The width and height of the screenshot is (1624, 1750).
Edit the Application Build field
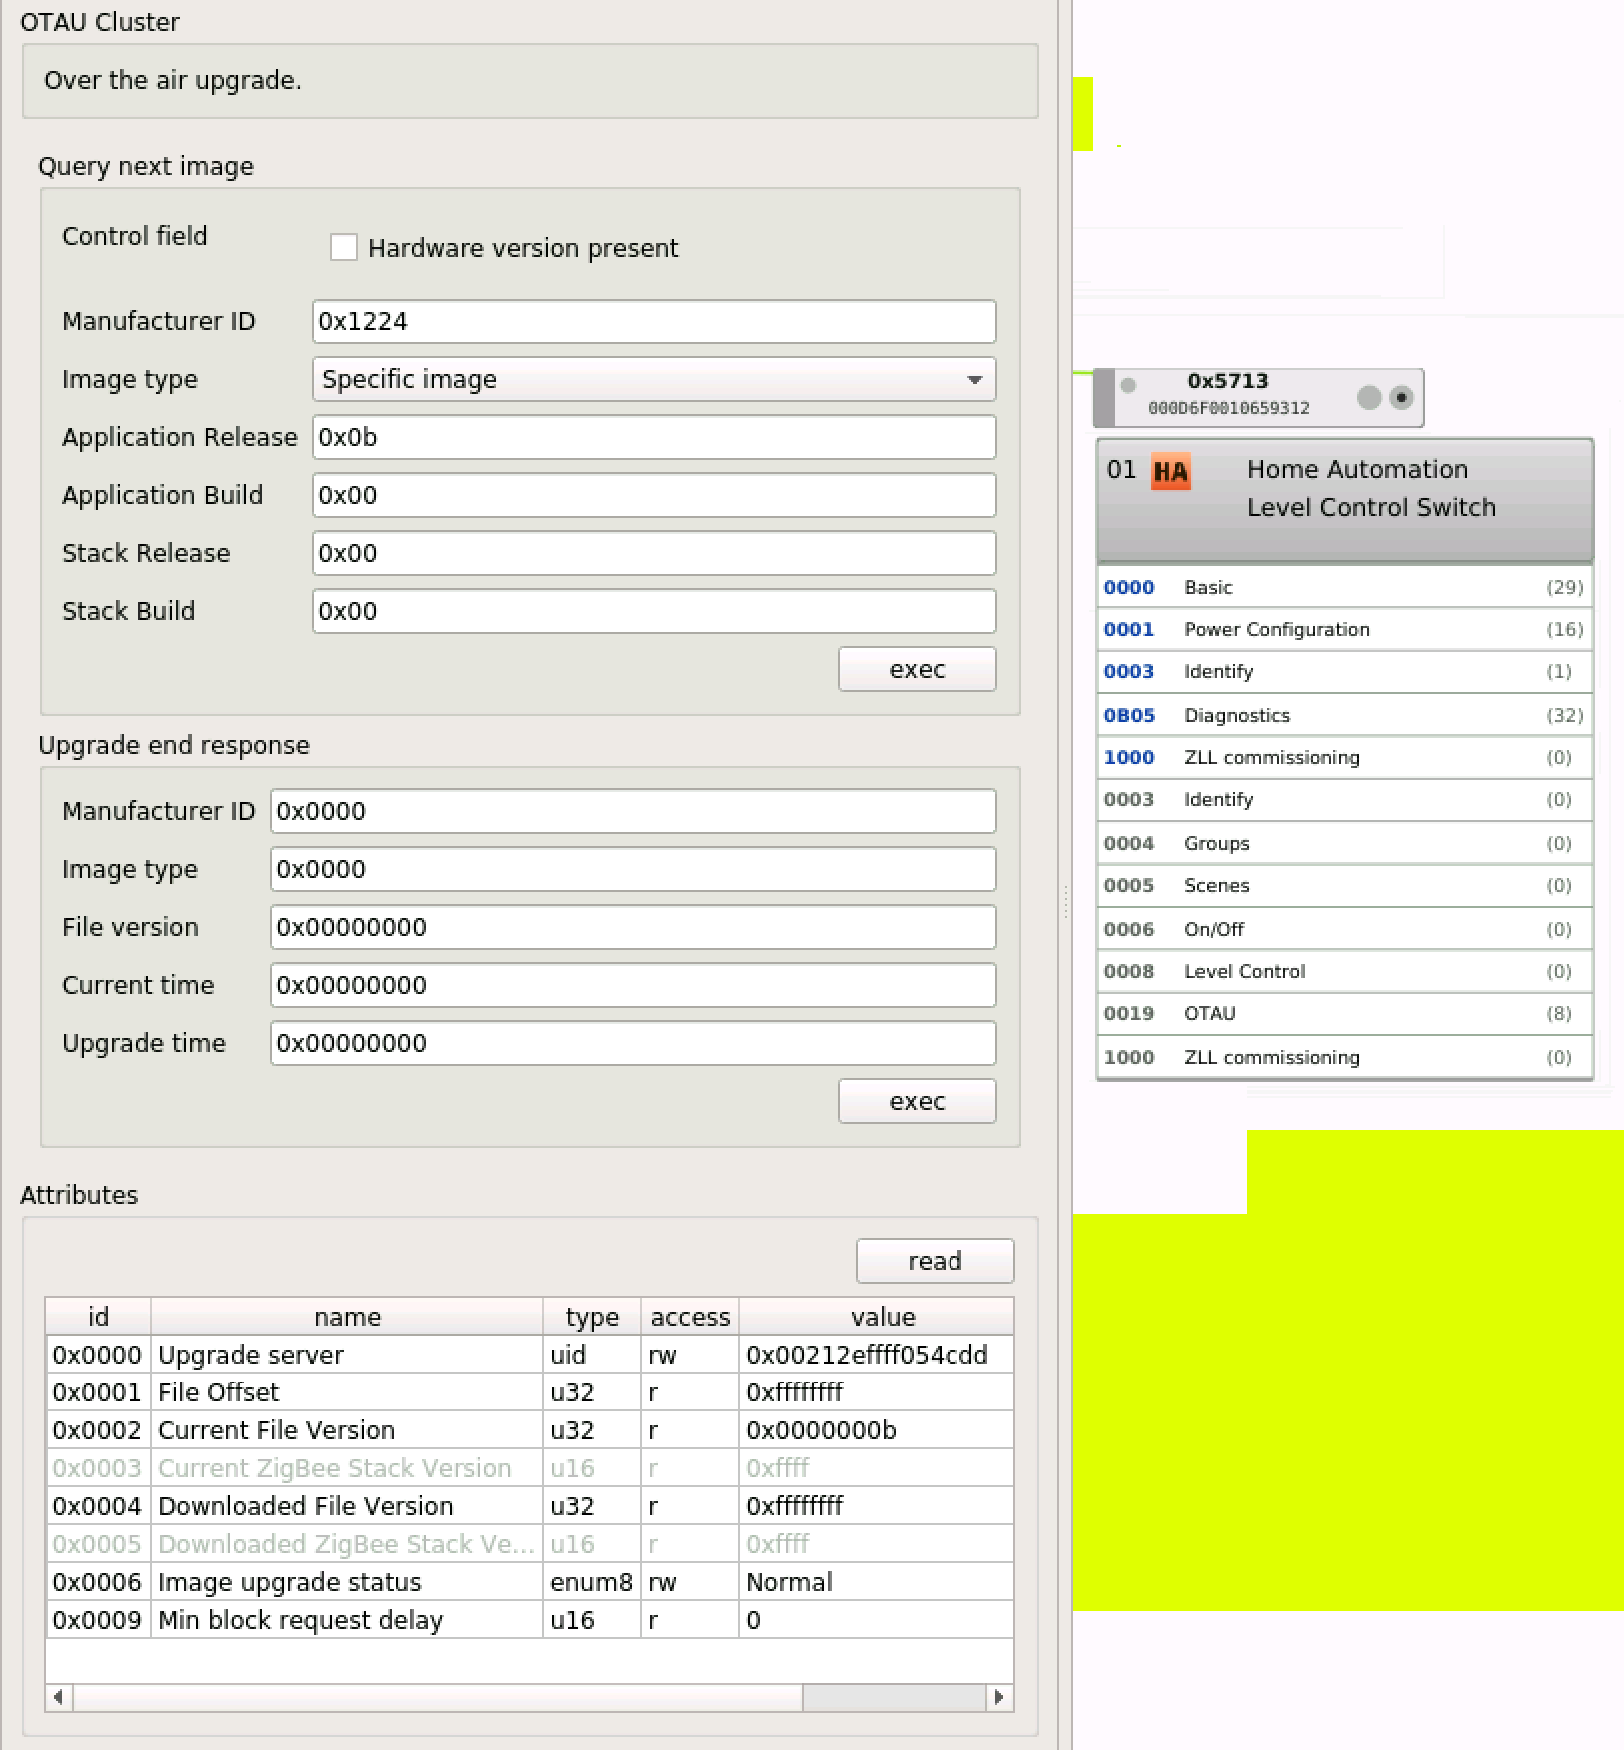654,495
